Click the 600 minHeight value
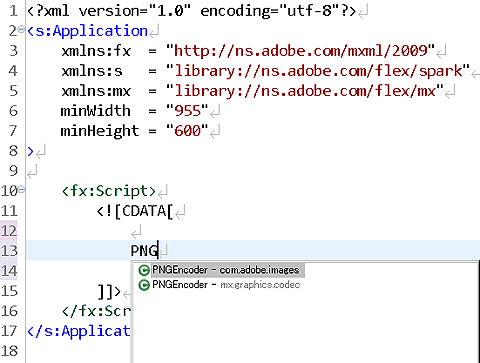Image resolution: width=480 pixels, height=363 pixels. (188, 131)
